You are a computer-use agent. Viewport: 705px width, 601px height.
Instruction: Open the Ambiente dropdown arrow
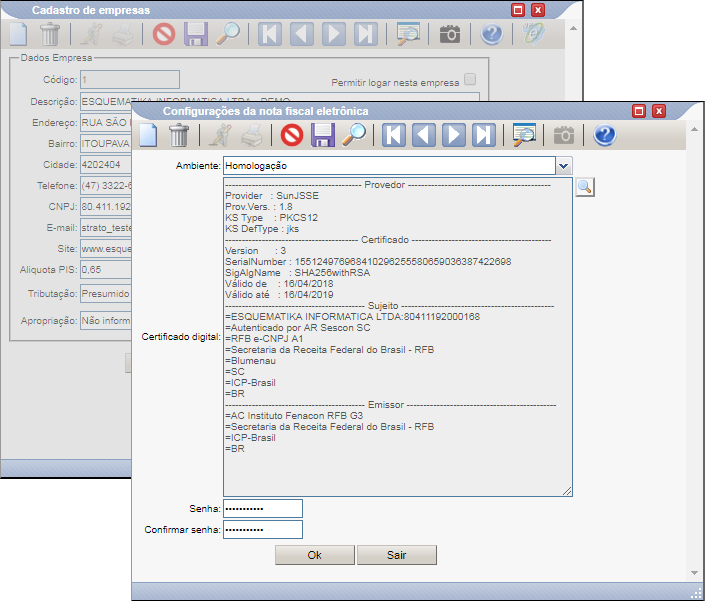(564, 166)
